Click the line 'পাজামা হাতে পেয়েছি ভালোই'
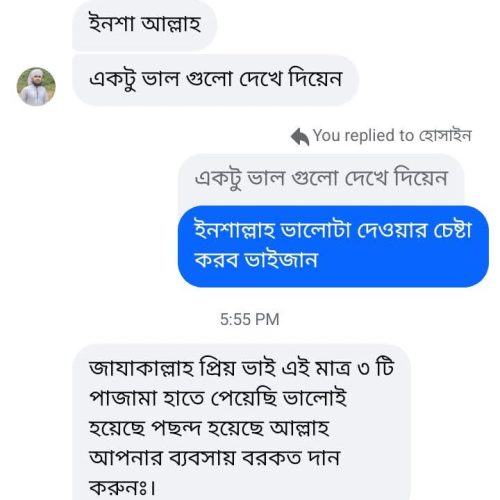Viewport: 500px width, 500px height. pos(218,398)
